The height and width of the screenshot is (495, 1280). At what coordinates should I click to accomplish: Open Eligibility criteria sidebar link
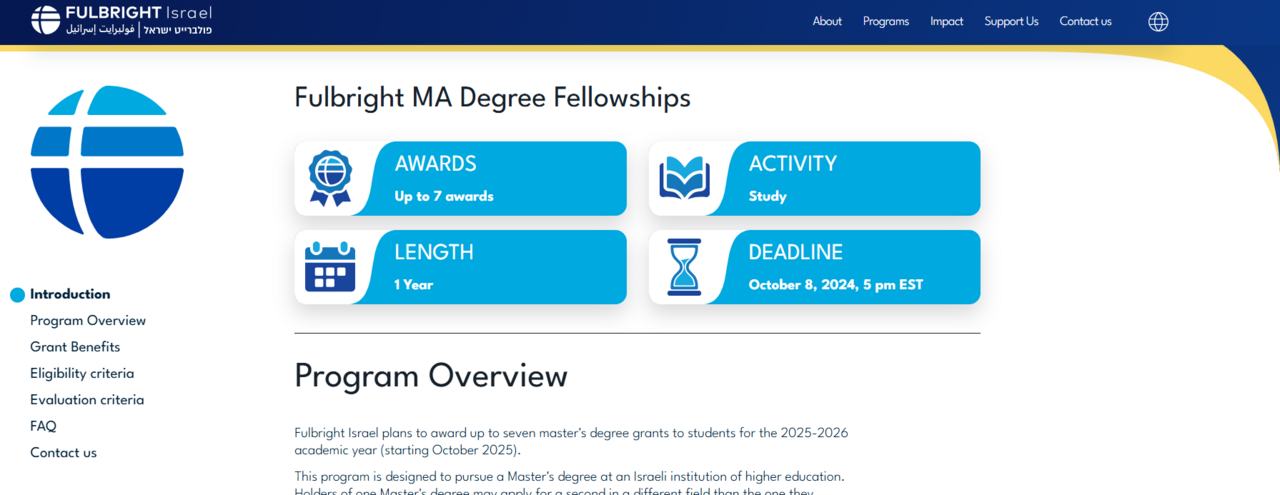[82, 373]
